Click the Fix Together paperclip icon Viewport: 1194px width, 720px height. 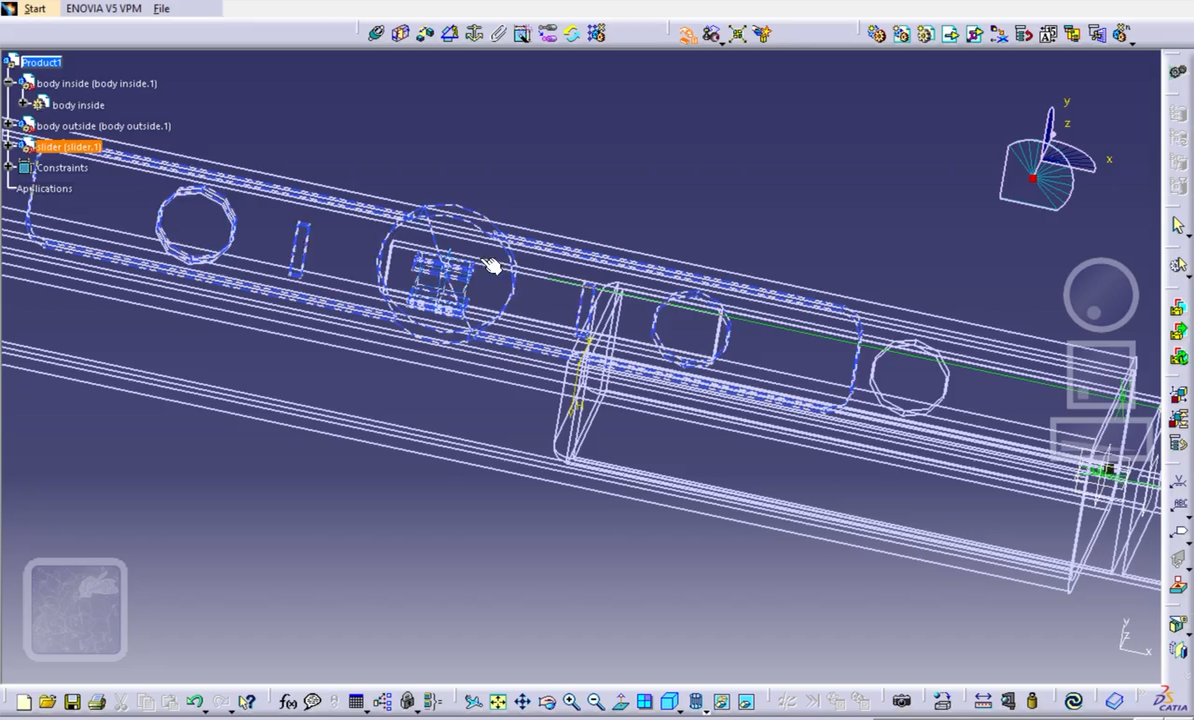coord(498,33)
